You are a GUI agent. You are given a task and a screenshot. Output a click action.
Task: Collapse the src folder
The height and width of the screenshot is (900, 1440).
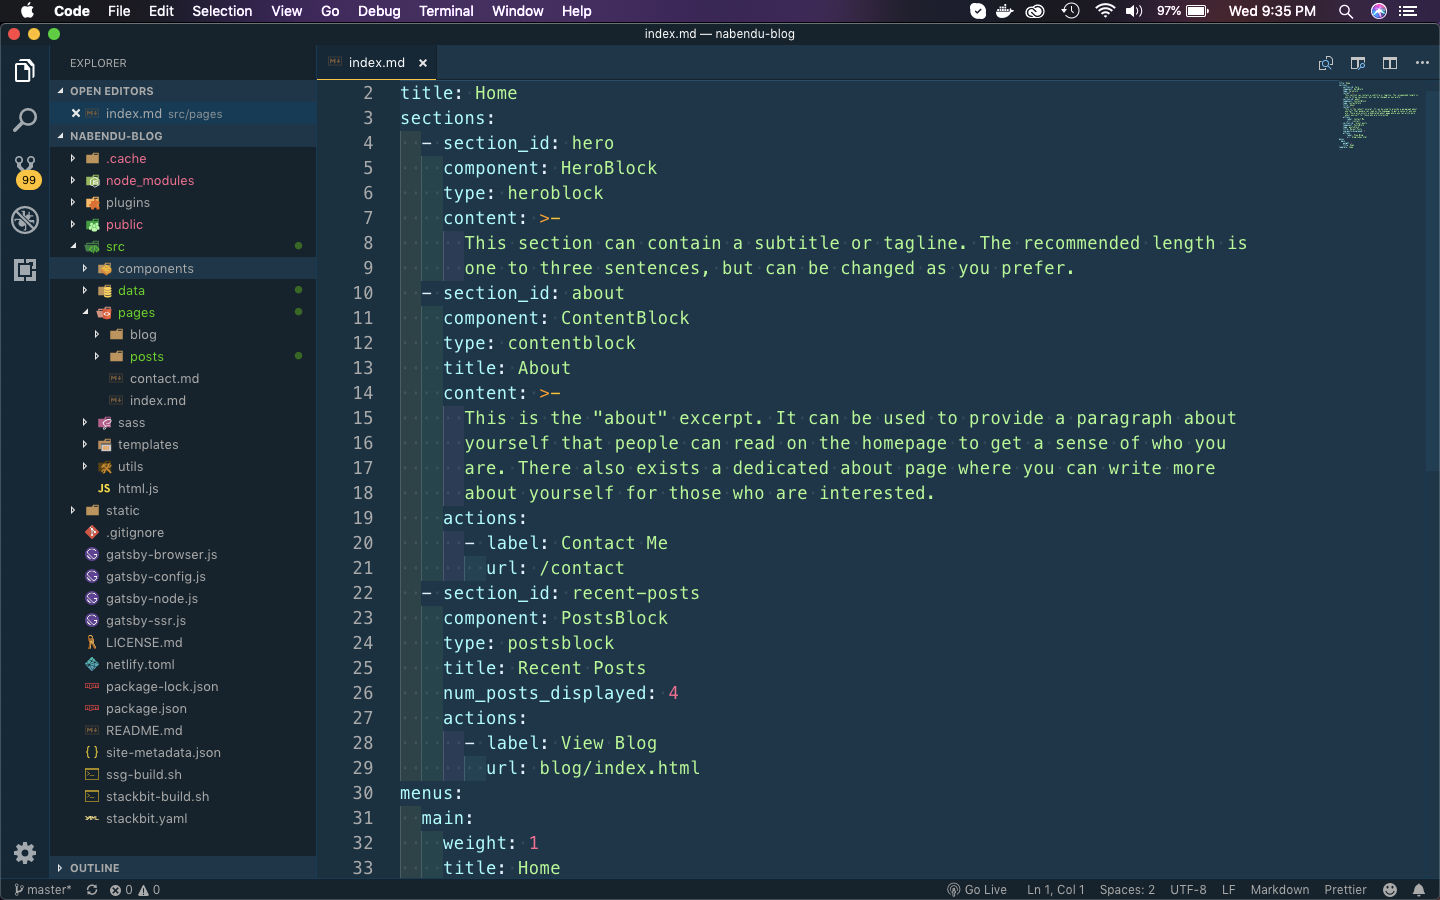[183, 247]
